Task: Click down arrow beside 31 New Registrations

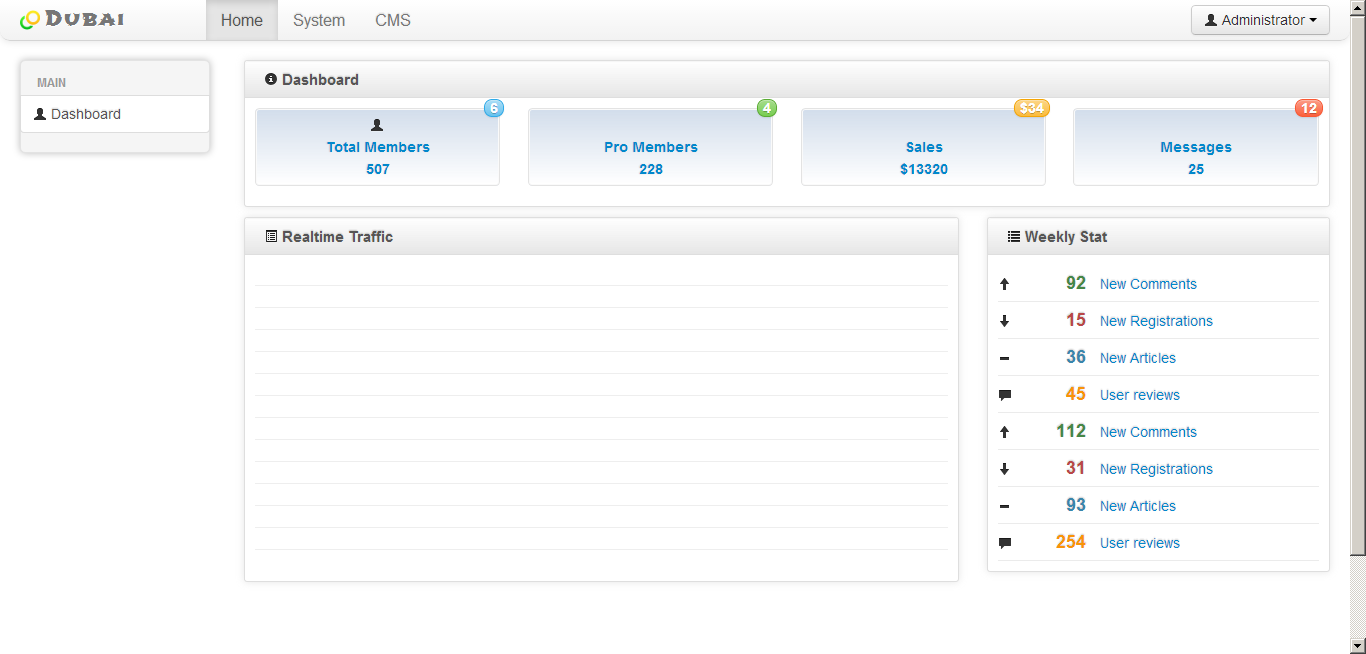Action: click(1005, 469)
